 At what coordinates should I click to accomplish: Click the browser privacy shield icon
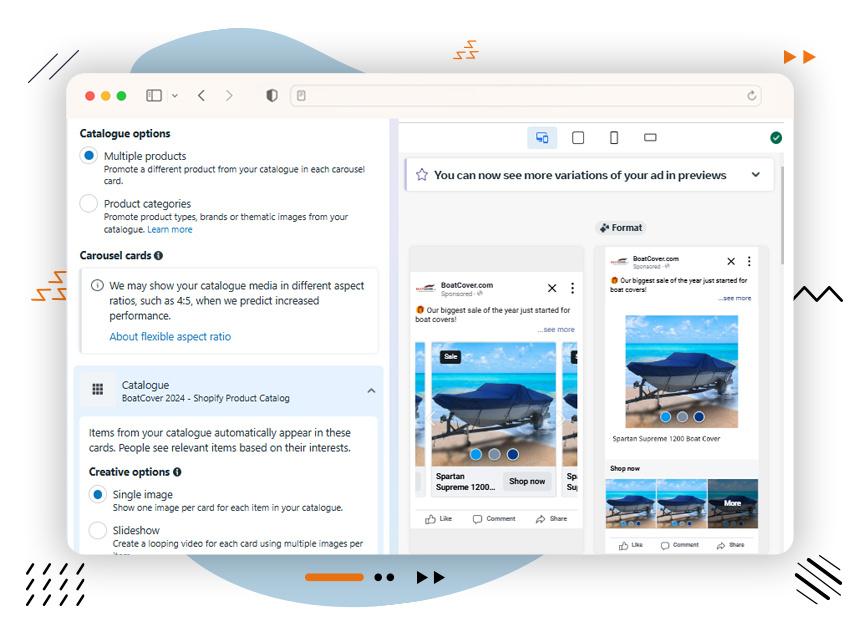[x=272, y=96]
